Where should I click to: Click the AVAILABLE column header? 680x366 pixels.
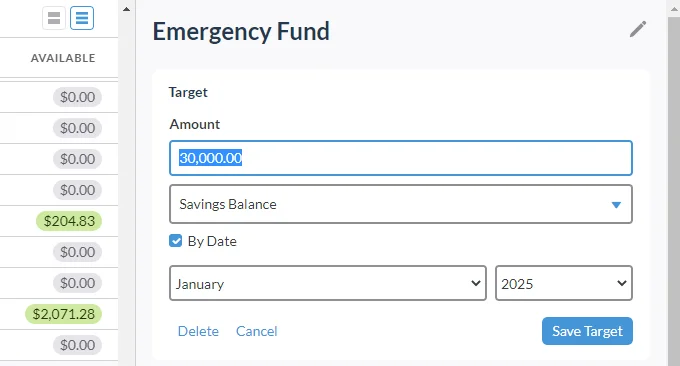(x=63, y=58)
